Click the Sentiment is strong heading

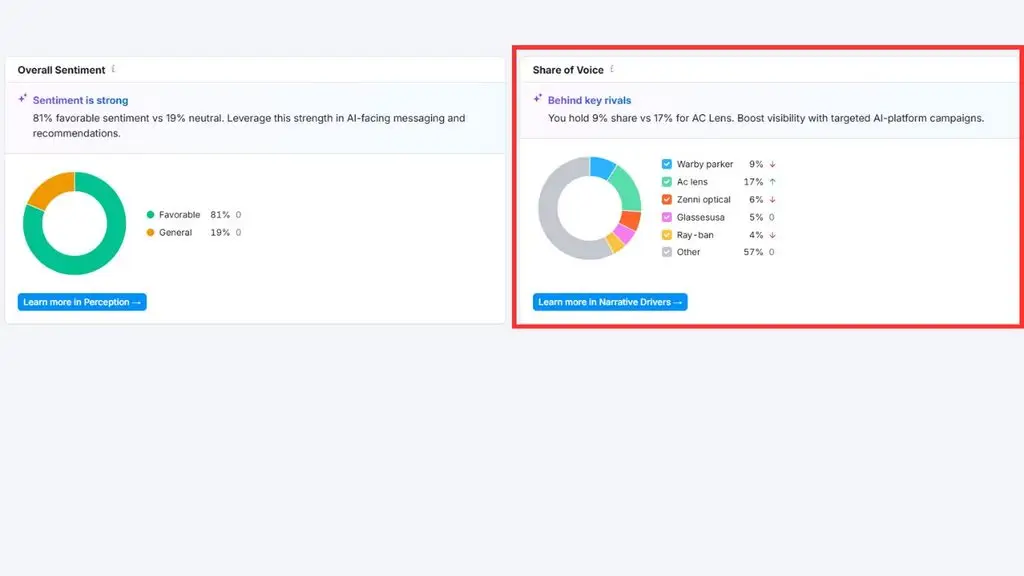[80, 101]
